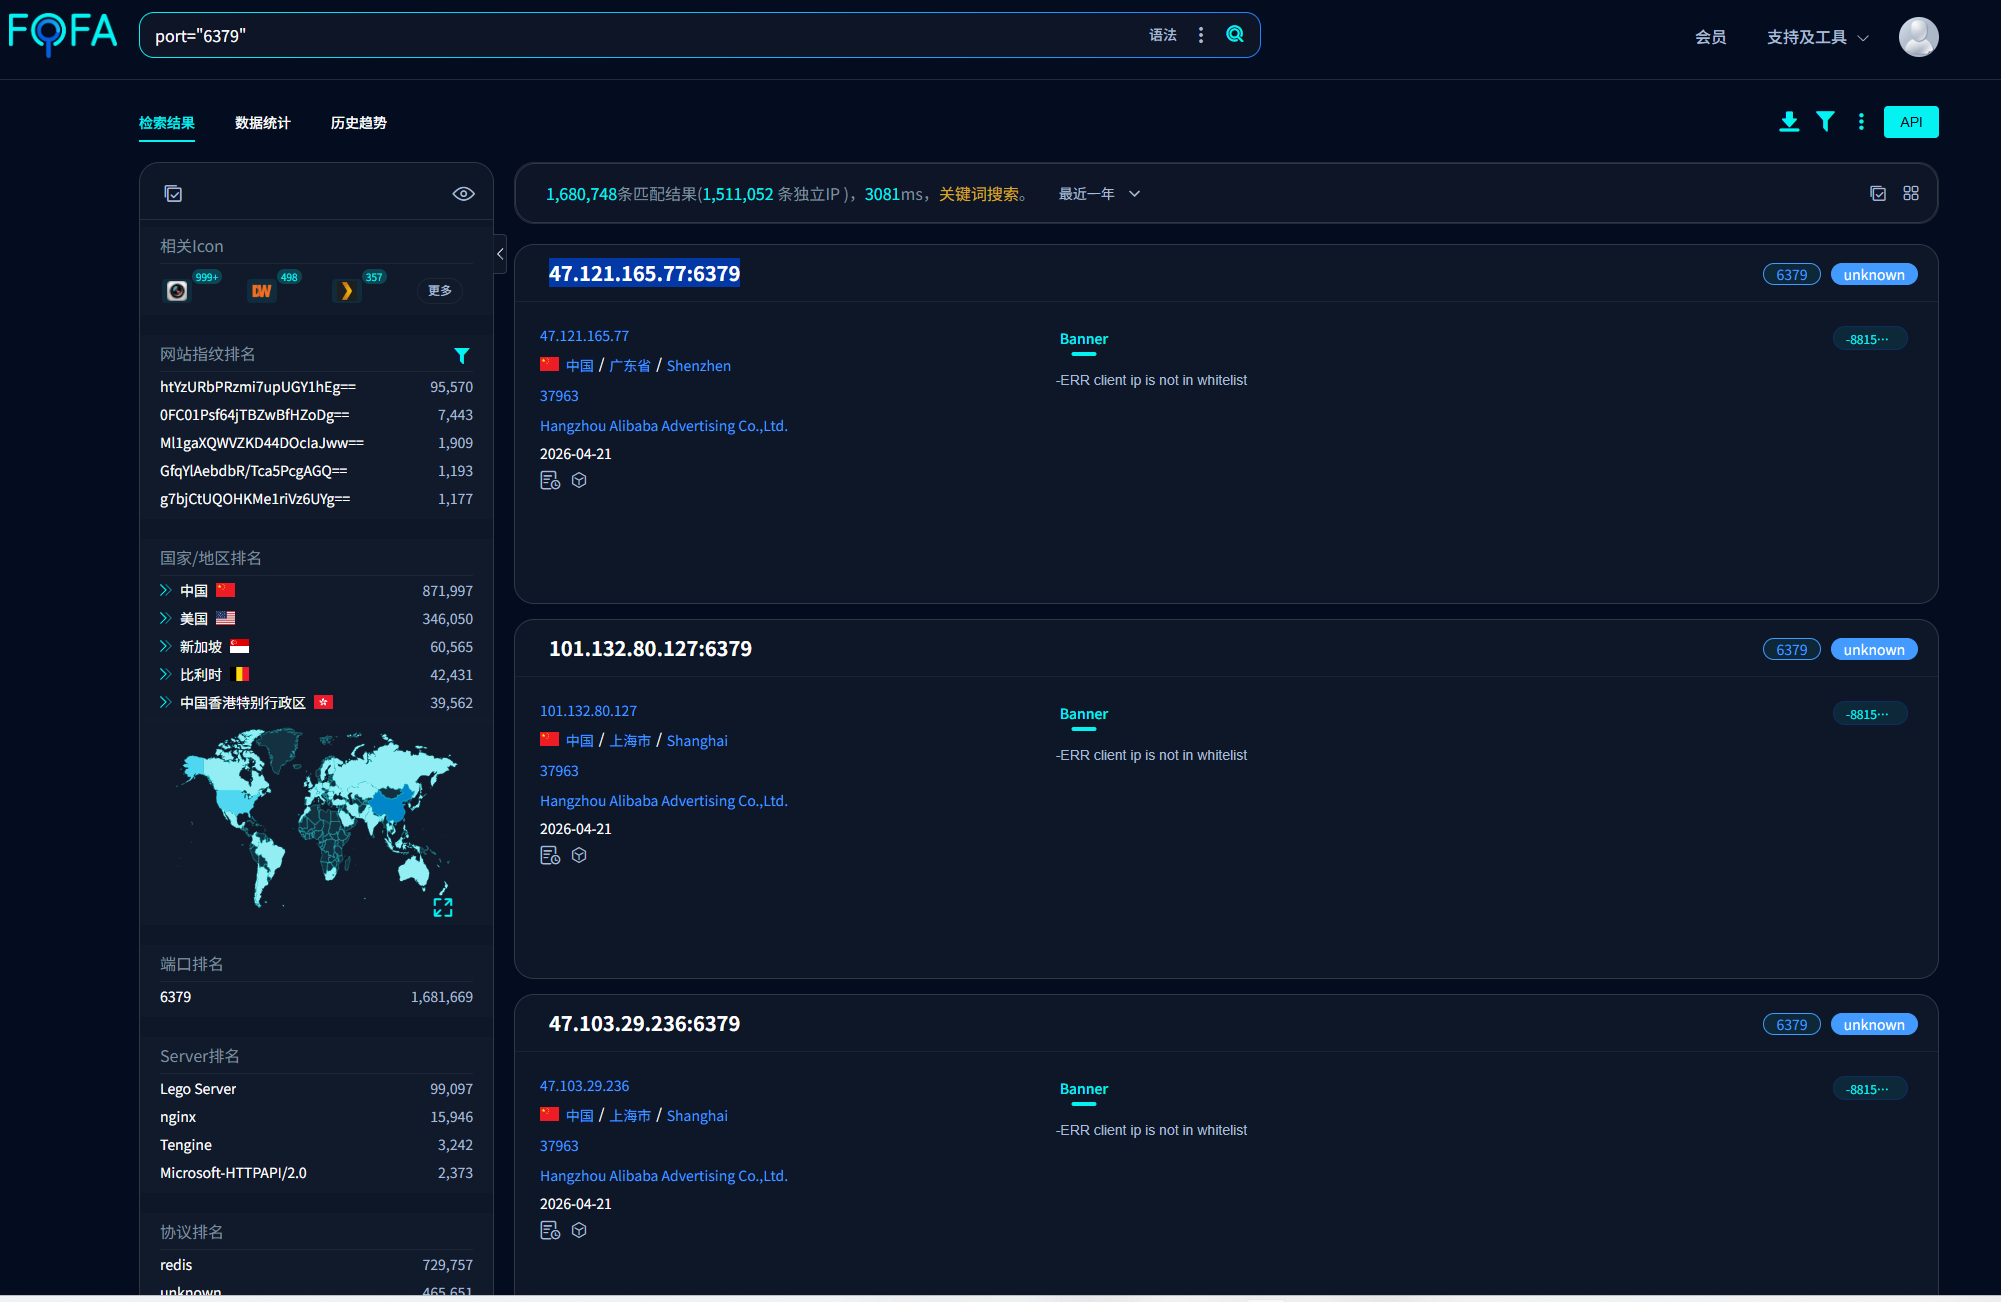The width and height of the screenshot is (2001, 1302).
Task: Click the blue unknown tag on first result
Action: pos(1874,275)
